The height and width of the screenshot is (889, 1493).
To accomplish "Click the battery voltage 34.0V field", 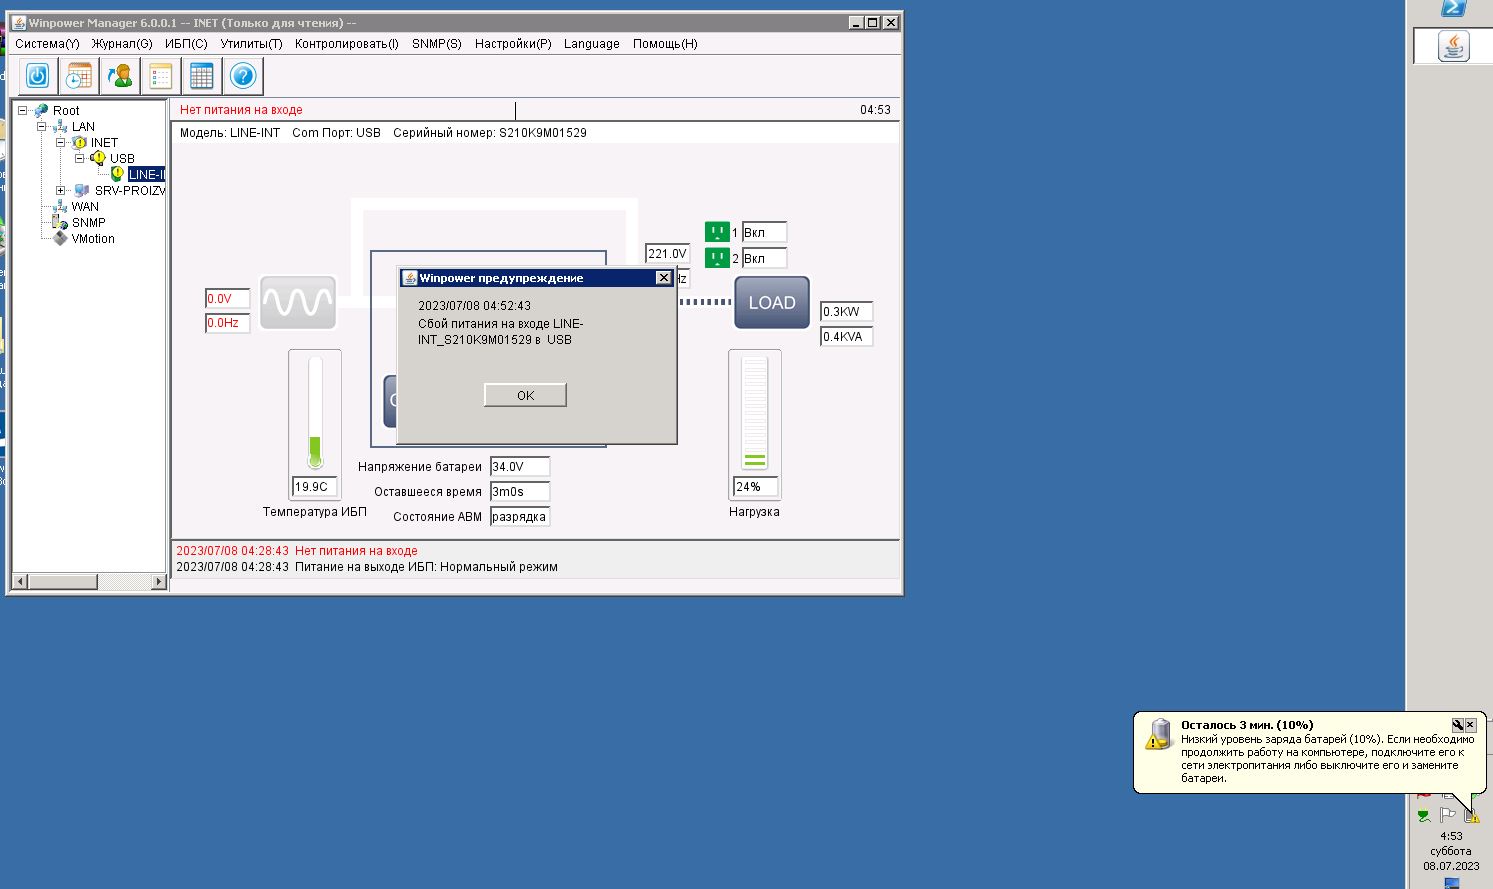I will pyautogui.click(x=520, y=467).
